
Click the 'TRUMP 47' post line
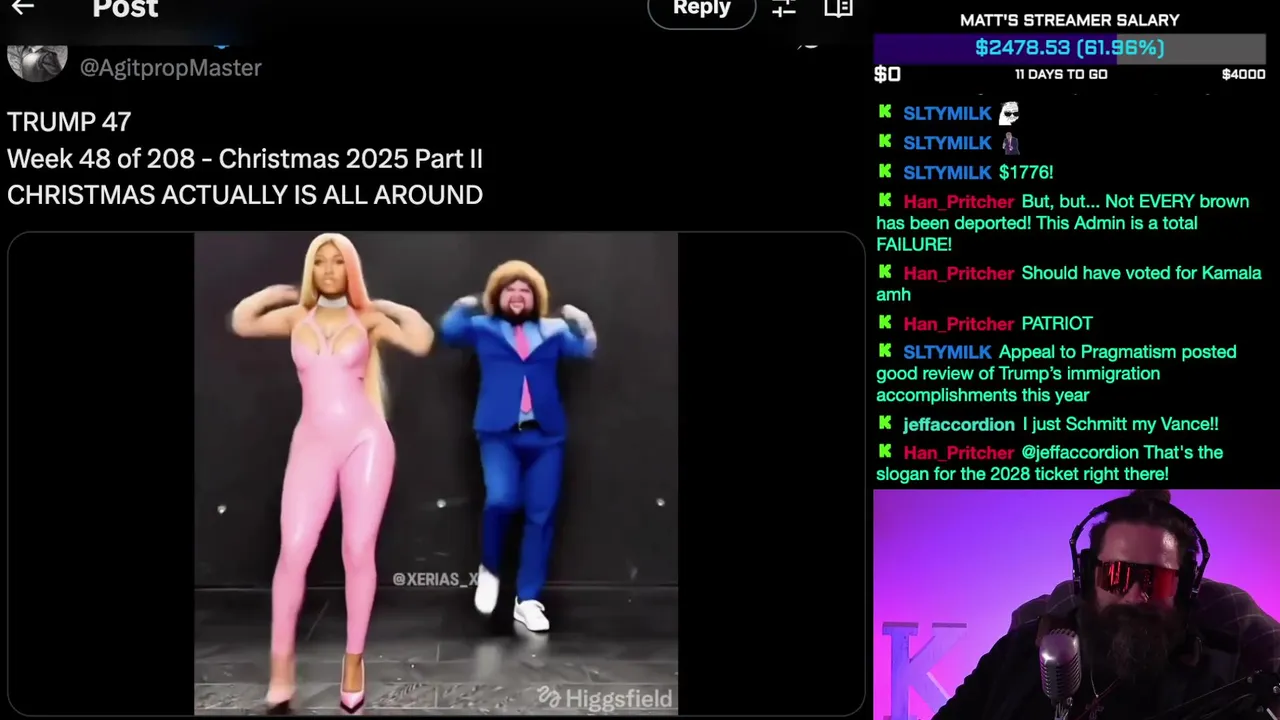click(69, 122)
